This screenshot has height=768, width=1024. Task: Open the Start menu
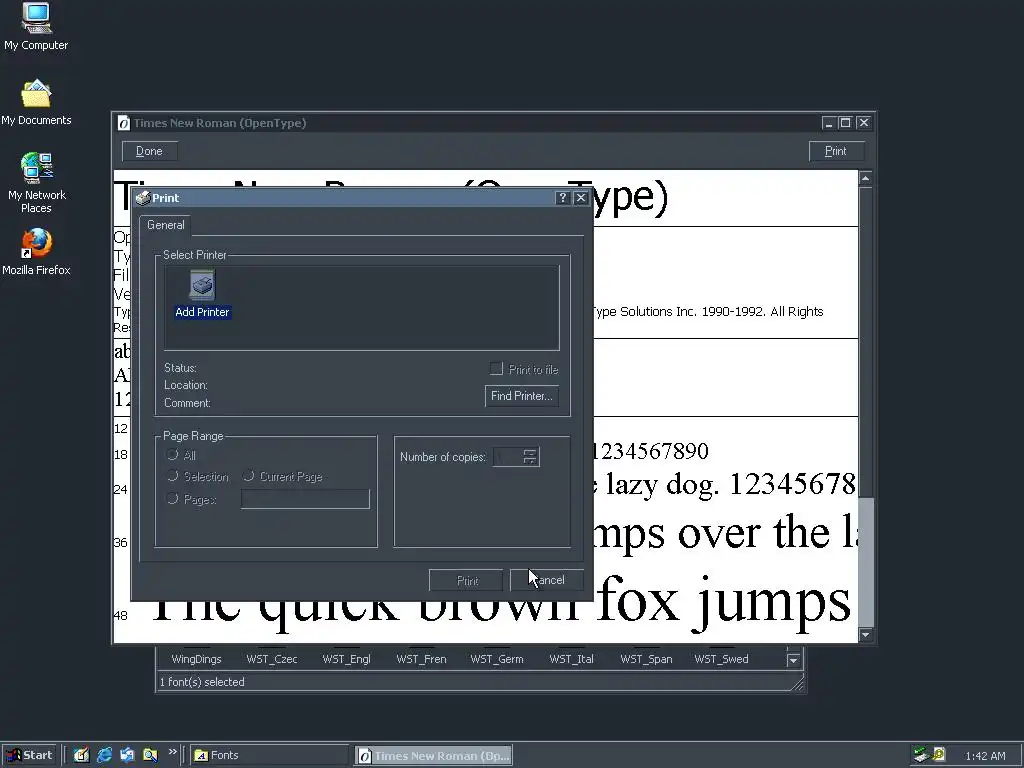pos(29,755)
